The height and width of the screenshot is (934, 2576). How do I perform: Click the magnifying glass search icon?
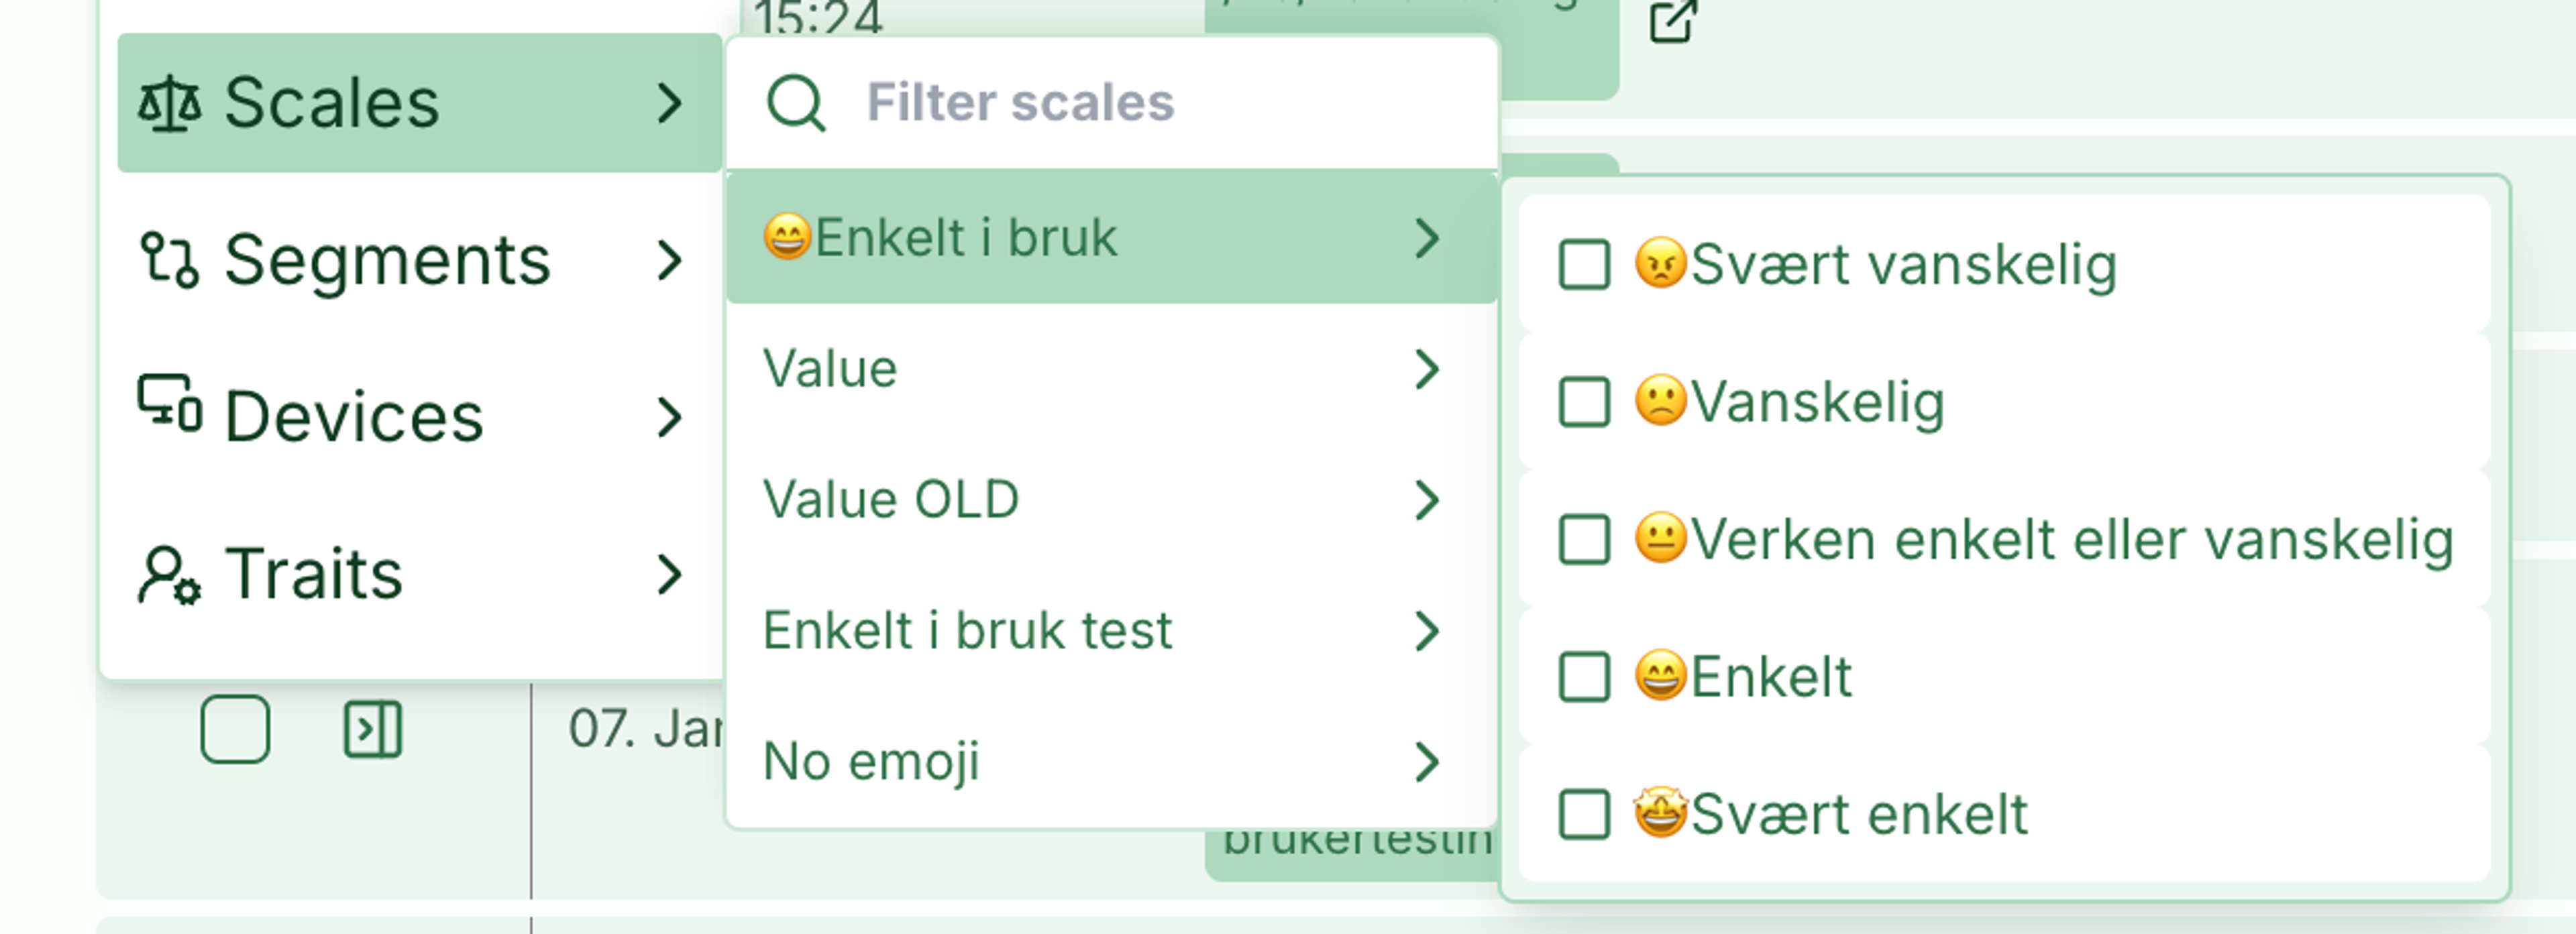pos(796,103)
